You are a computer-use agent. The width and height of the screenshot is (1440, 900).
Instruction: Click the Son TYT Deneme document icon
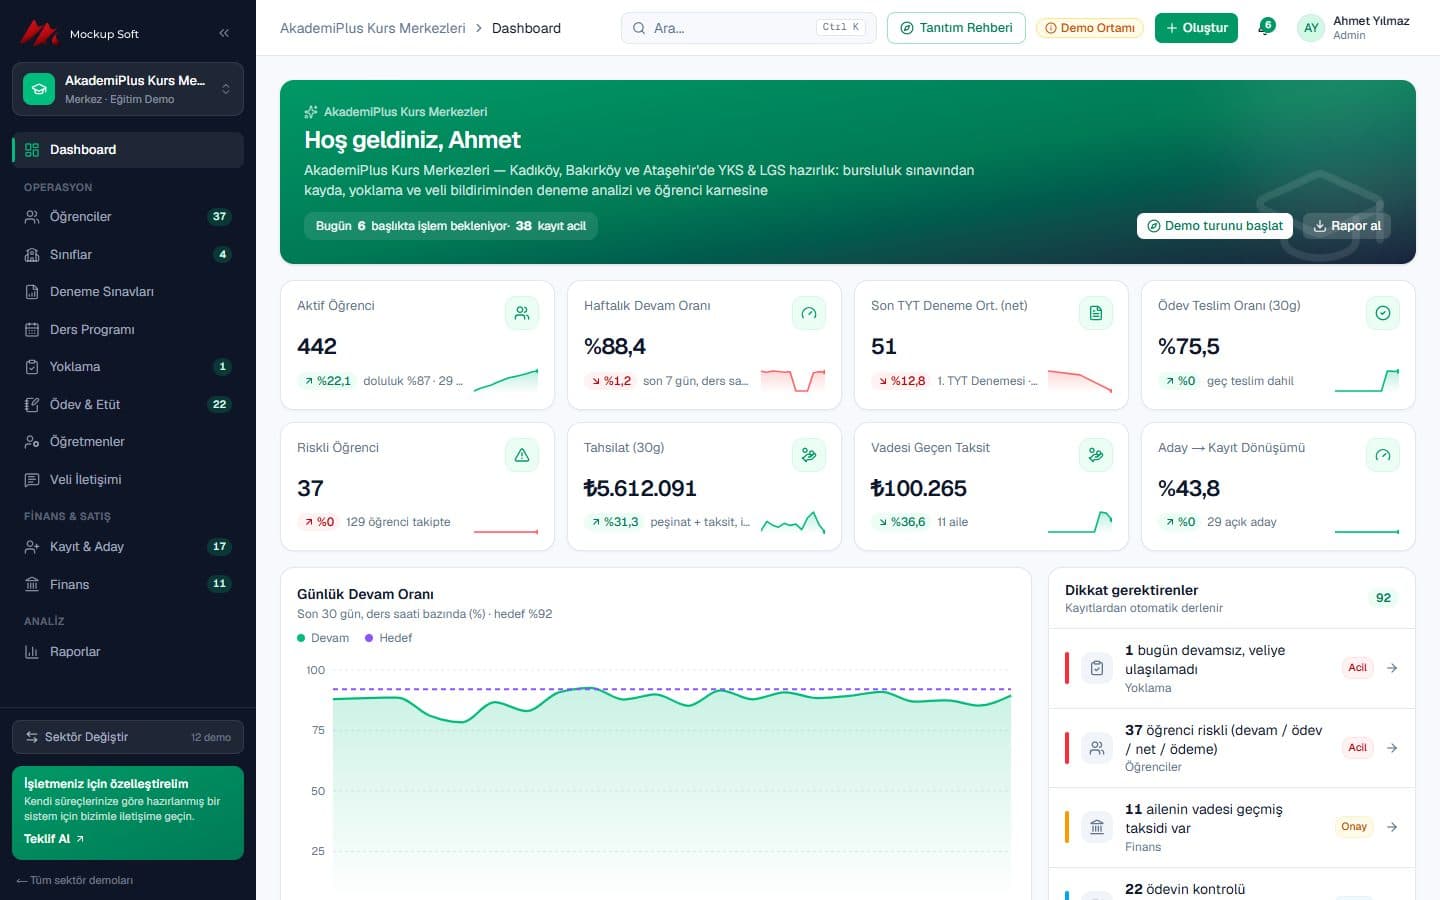click(1096, 313)
